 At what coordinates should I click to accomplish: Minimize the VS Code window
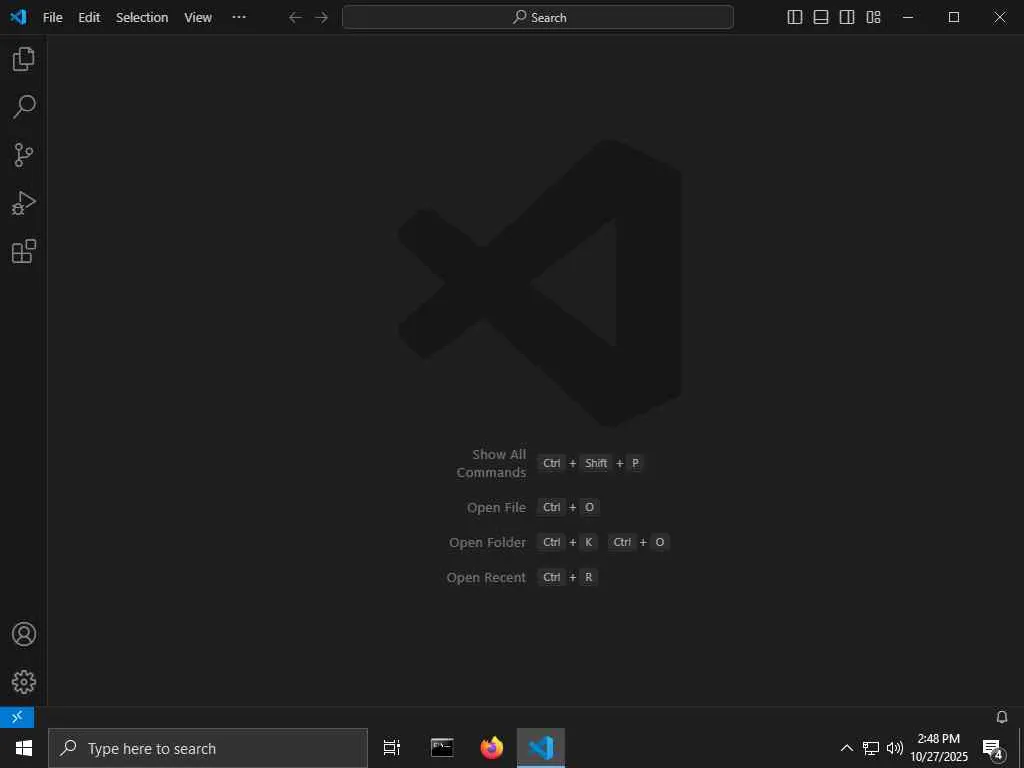coord(908,18)
